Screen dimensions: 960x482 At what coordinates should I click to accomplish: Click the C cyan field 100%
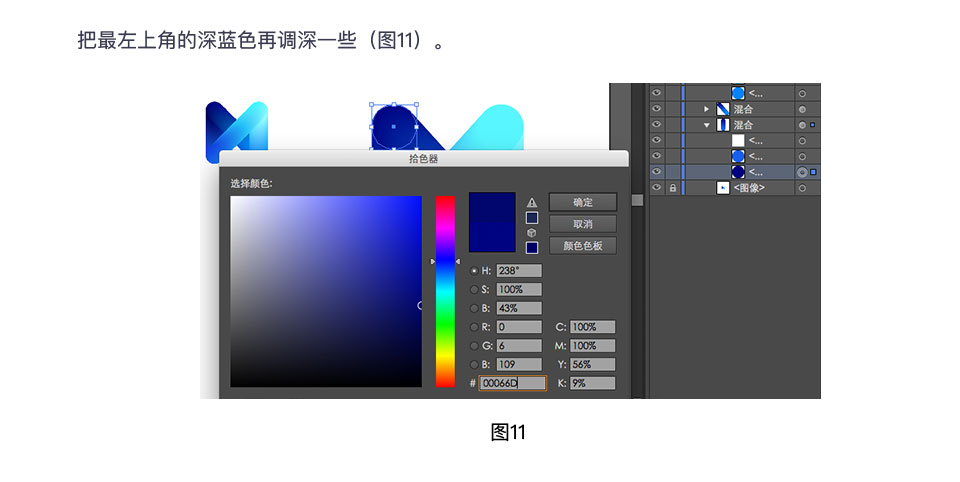592,327
